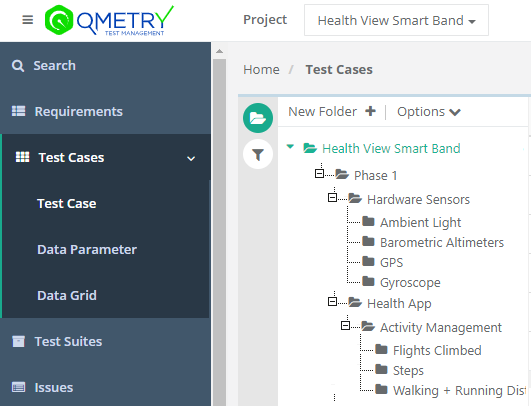Collapse the Phase 1 folder node
Viewport: 531px width, 406px height.
click(319, 174)
